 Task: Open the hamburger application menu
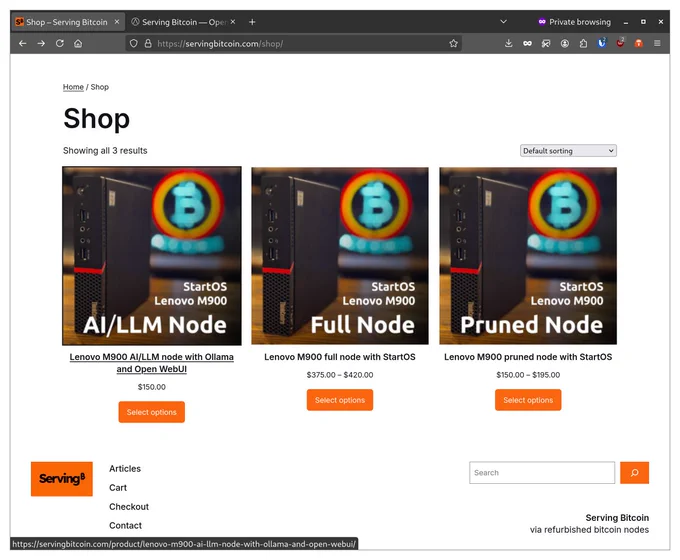(x=657, y=43)
